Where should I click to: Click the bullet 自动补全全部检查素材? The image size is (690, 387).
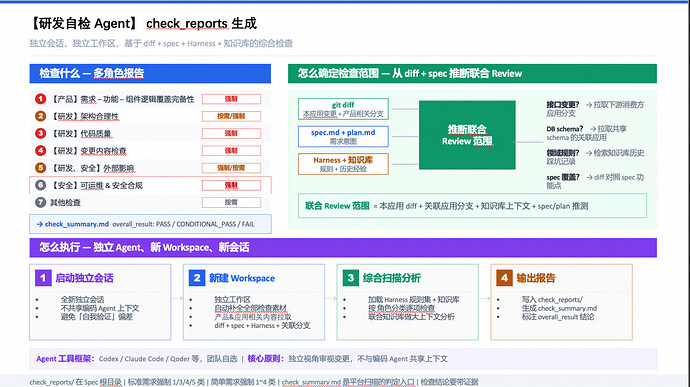pyautogui.click(x=250, y=308)
